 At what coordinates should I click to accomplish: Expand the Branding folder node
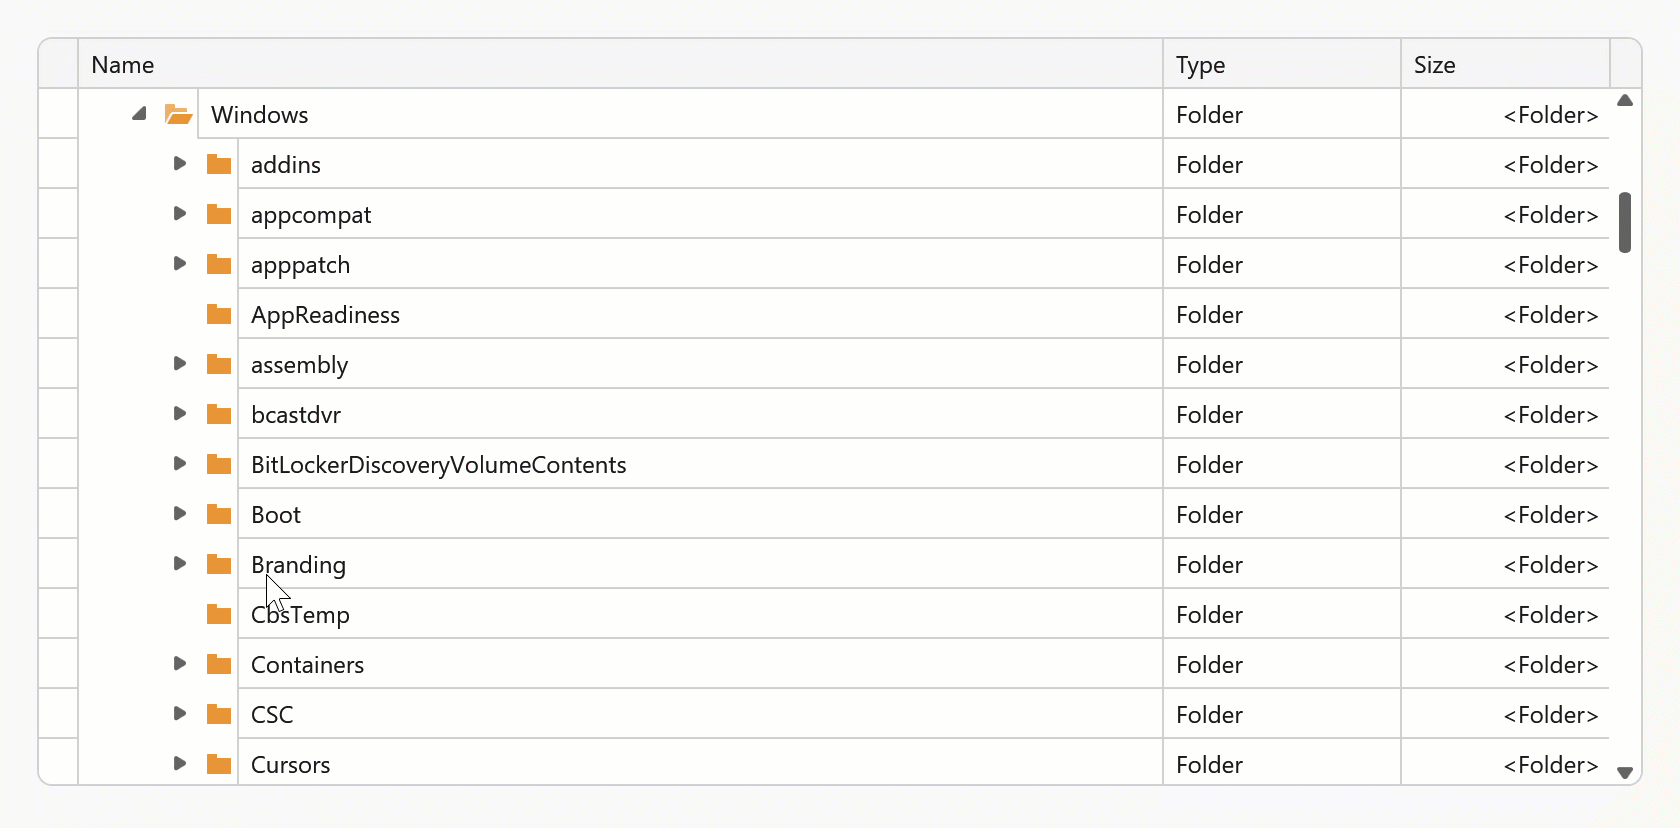tap(179, 563)
